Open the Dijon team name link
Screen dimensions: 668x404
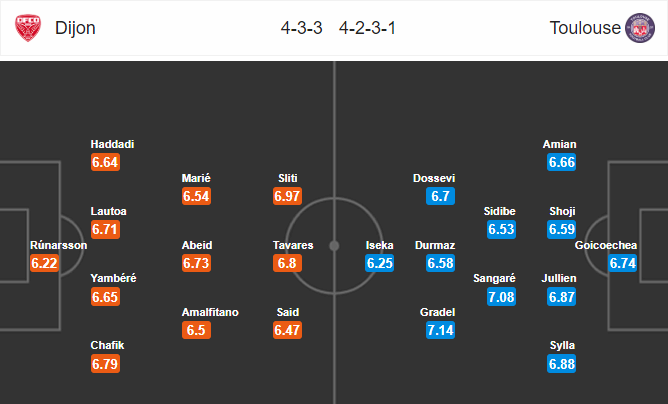[75, 28]
